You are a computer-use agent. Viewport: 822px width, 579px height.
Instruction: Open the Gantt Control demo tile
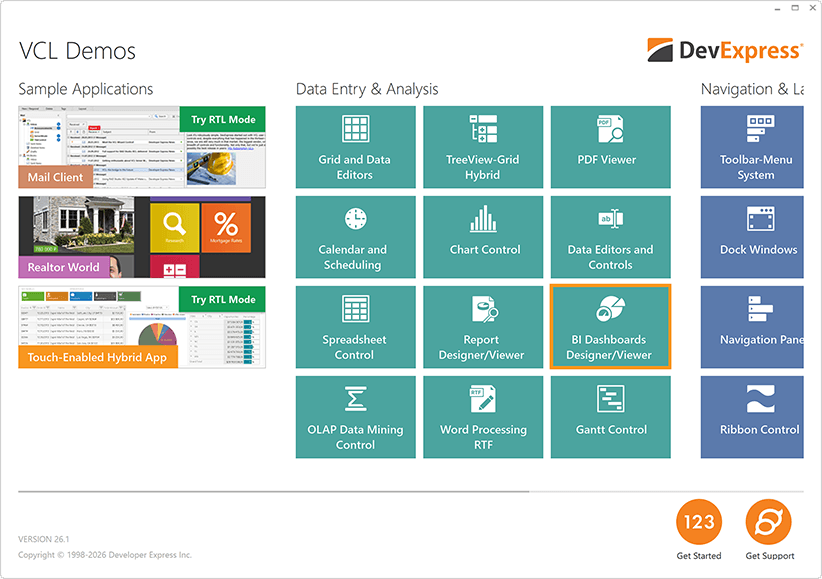click(610, 417)
